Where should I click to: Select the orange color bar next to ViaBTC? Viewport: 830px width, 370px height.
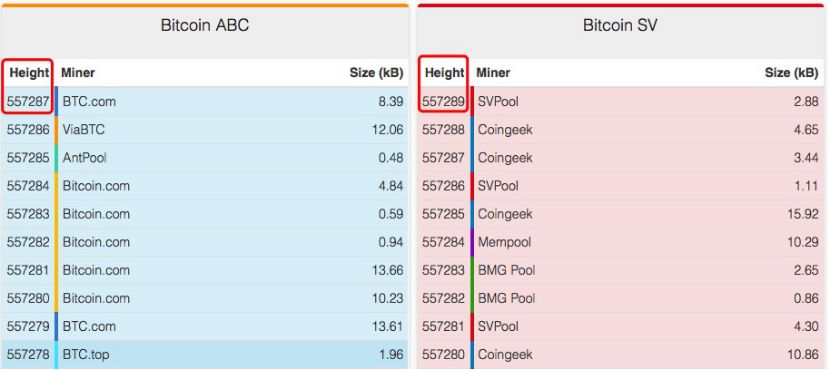tap(56, 129)
